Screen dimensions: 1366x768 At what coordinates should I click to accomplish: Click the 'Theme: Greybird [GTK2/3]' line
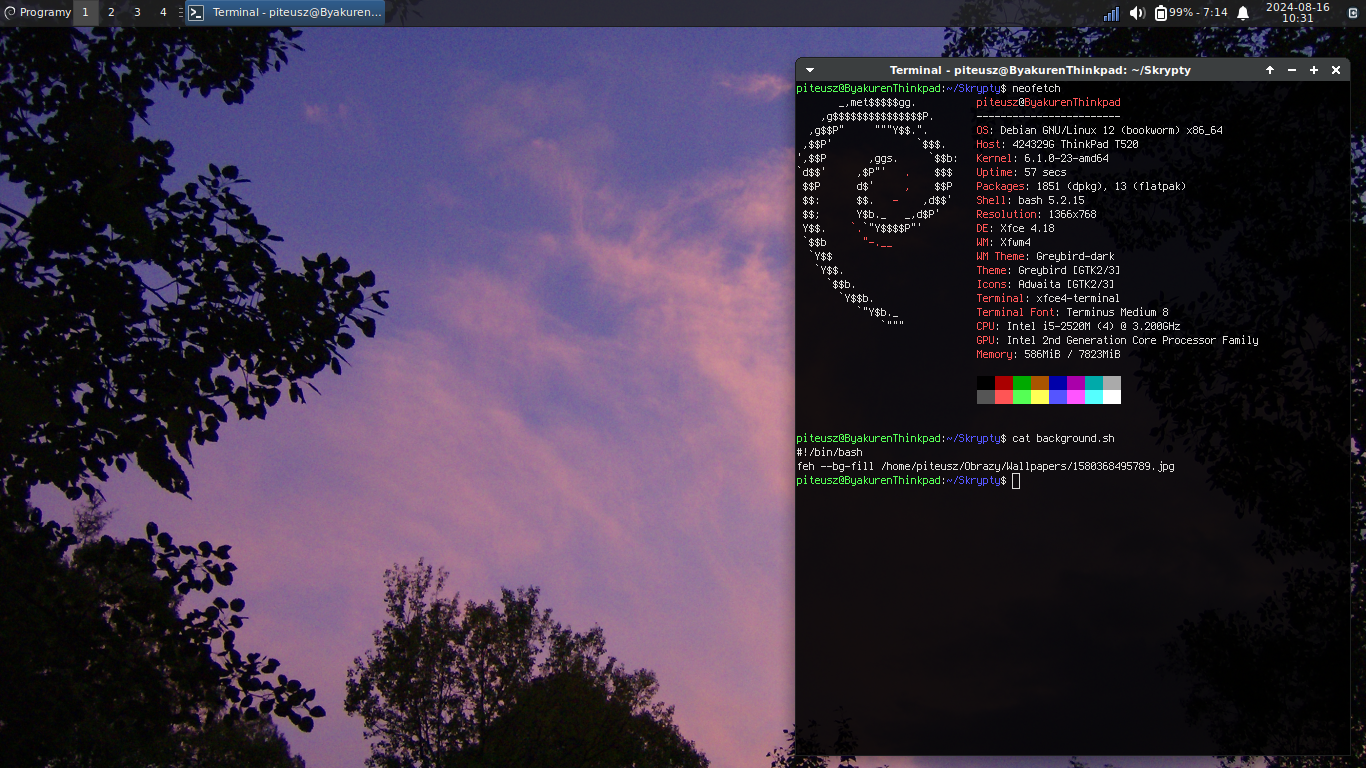point(1049,271)
